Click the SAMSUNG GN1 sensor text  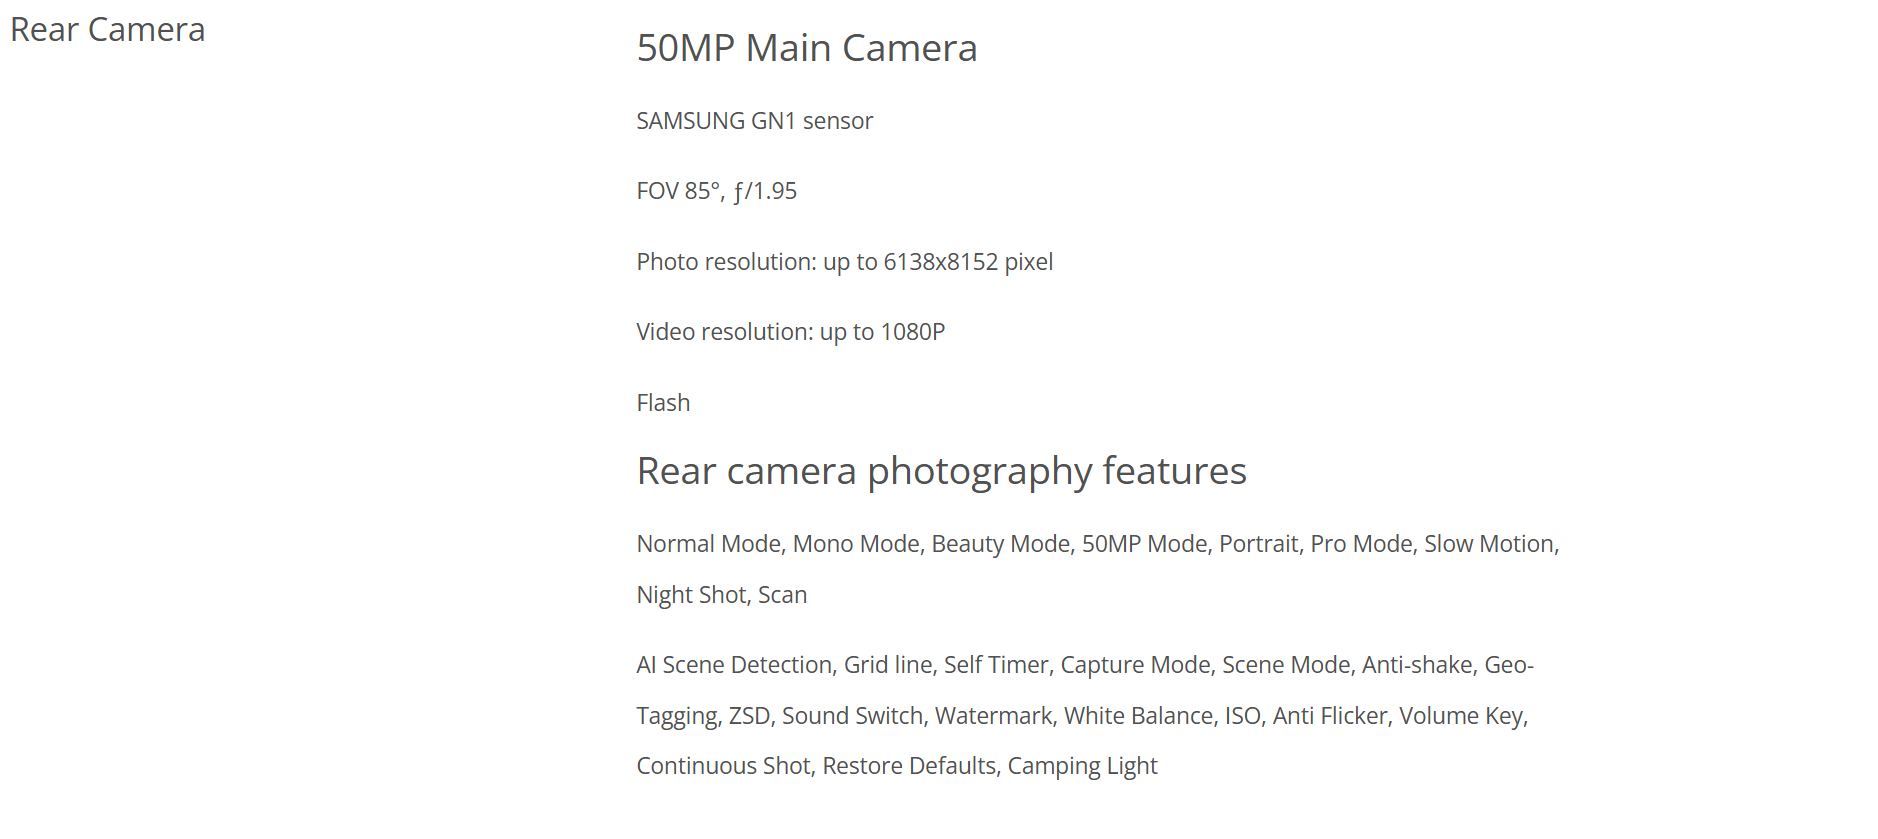point(755,121)
